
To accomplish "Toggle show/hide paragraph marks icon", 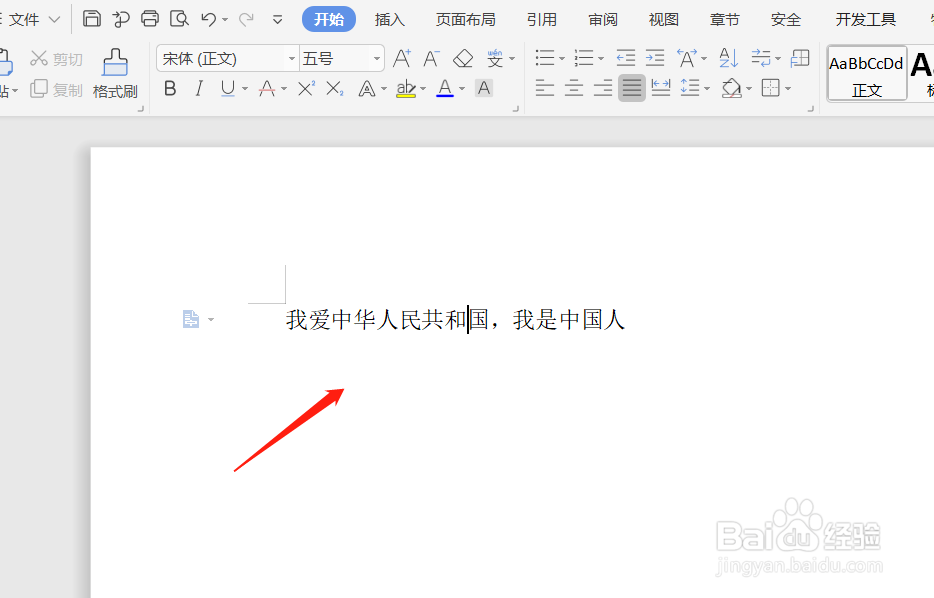I will coord(761,58).
